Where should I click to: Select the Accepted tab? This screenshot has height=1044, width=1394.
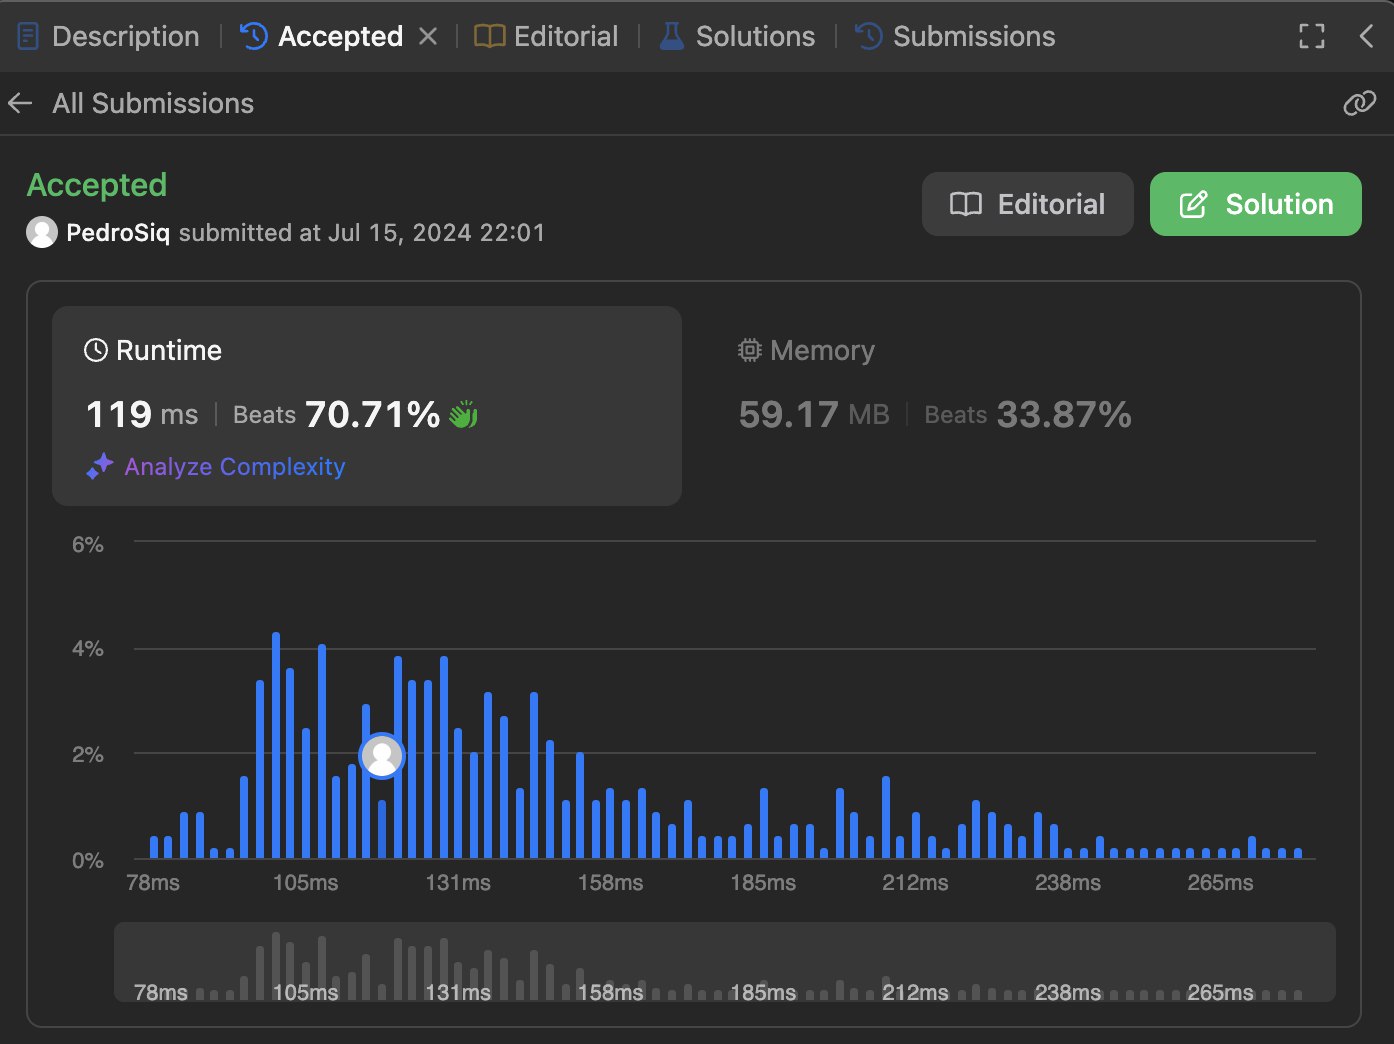(x=321, y=36)
